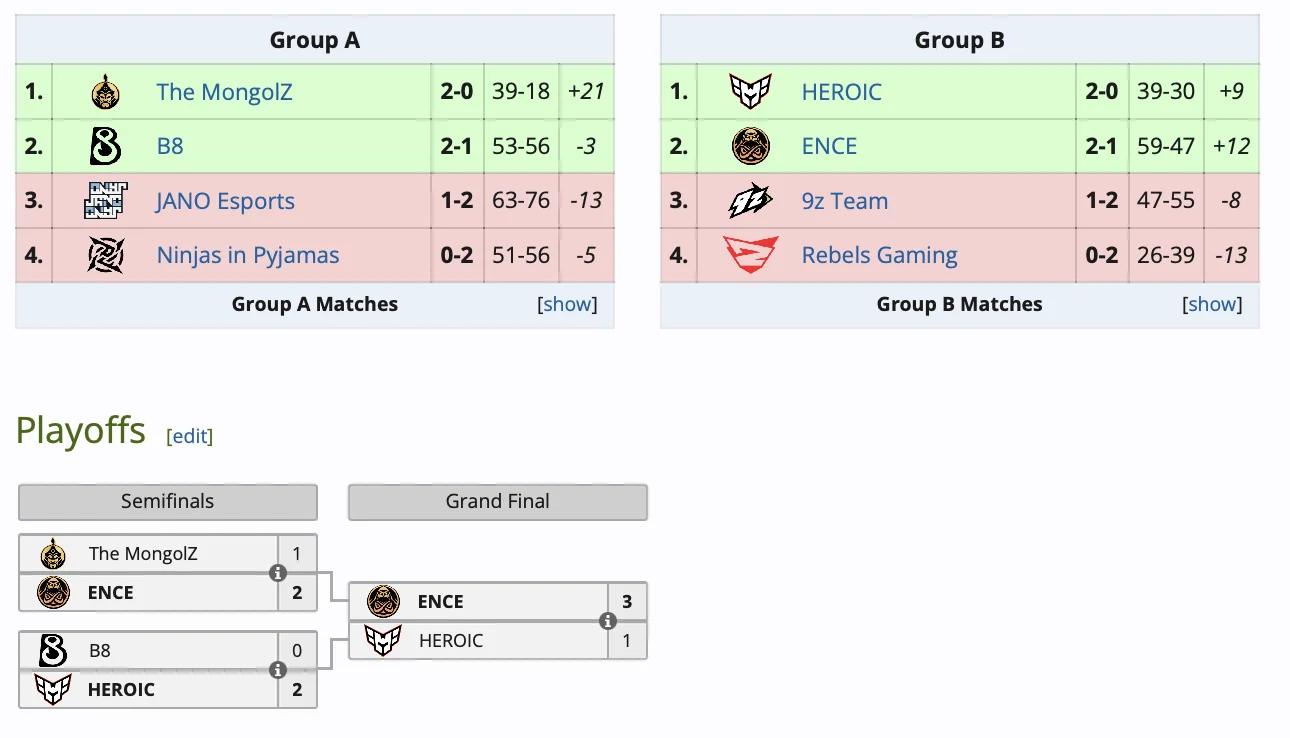Screen dimensions: 1290x738
Task: Click the Semifinals bracket header
Action: pyautogui.click(x=167, y=502)
